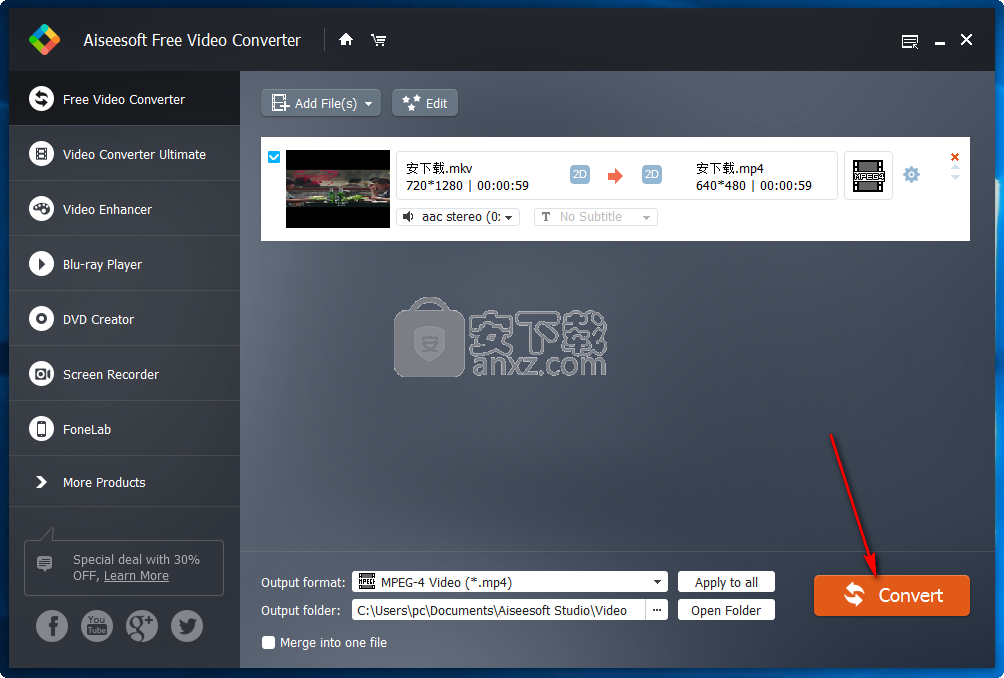Click the Aiseesoft logo icon
This screenshot has height=678, width=1004.
point(44,40)
